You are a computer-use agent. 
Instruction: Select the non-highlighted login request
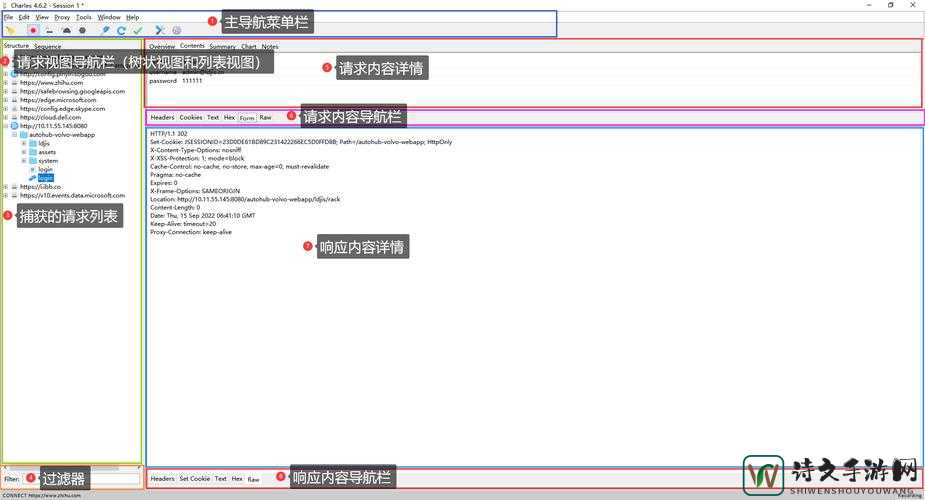click(45, 169)
